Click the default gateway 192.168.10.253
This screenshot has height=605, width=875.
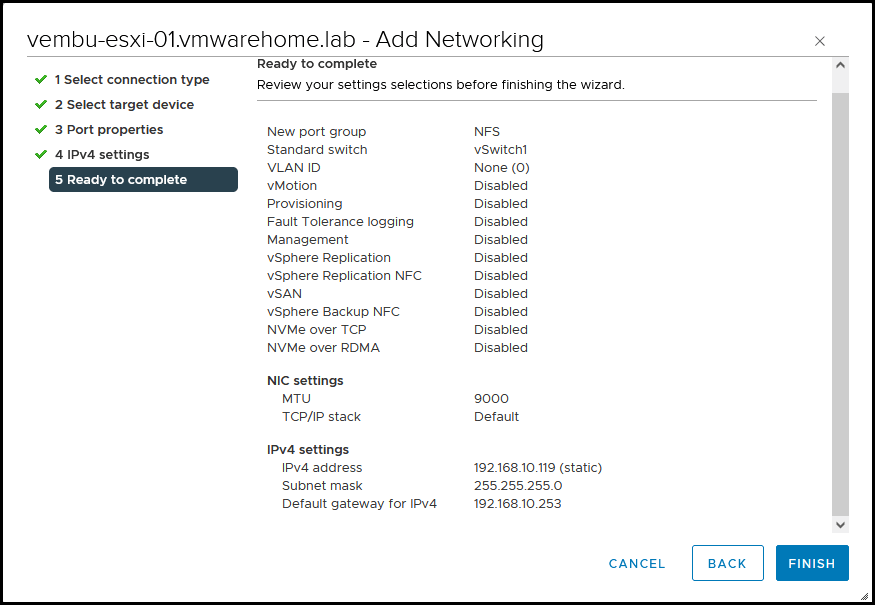[x=517, y=503]
